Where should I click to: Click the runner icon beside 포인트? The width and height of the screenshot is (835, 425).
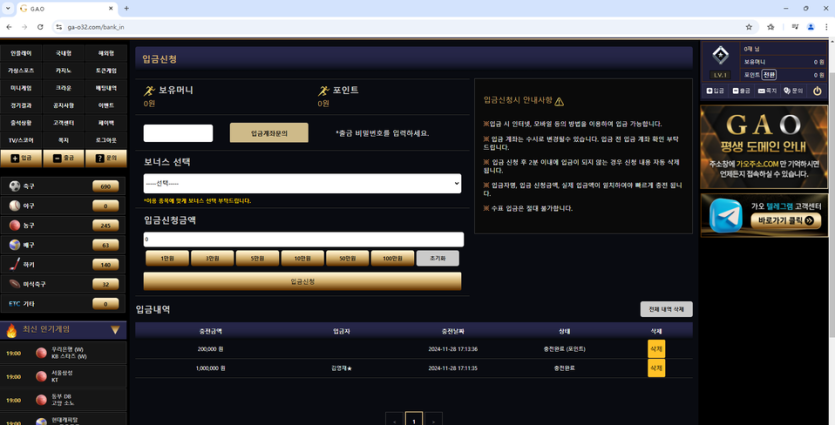pos(323,91)
